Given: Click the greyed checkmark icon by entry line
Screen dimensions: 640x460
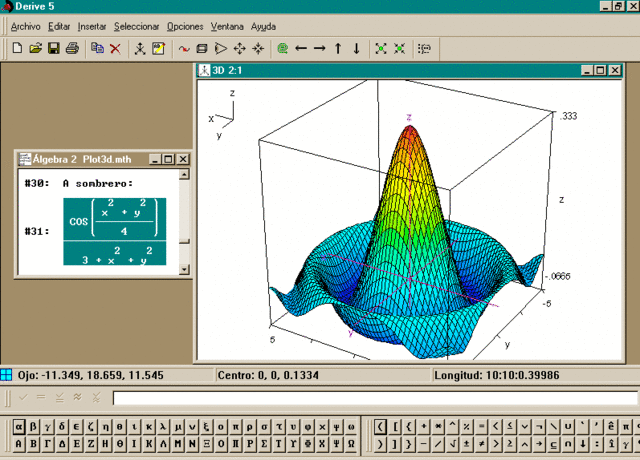Looking at the screenshot, I should 23,397.
